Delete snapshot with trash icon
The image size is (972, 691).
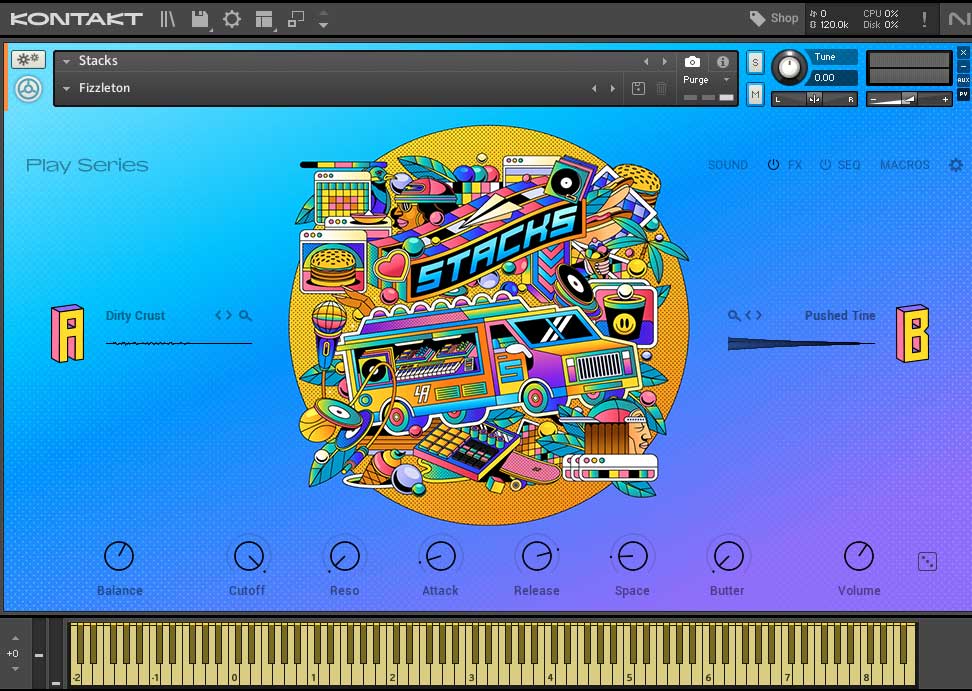point(661,89)
